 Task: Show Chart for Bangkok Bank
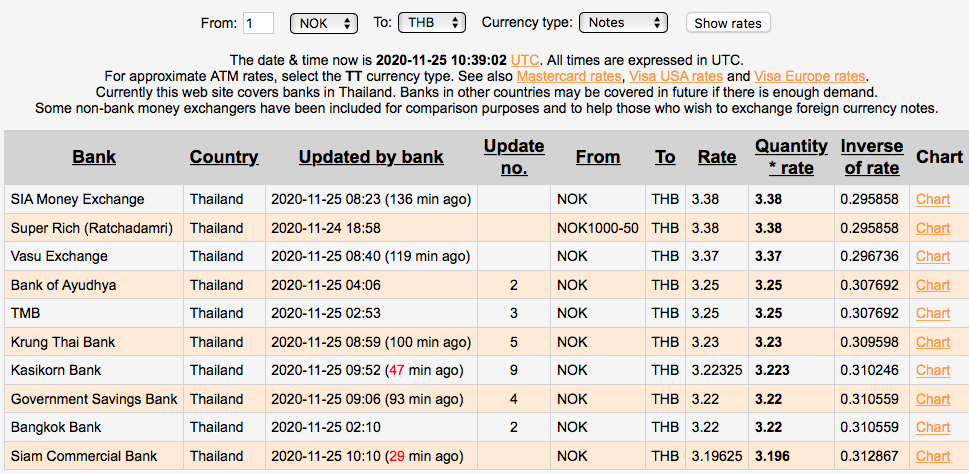click(933, 427)
